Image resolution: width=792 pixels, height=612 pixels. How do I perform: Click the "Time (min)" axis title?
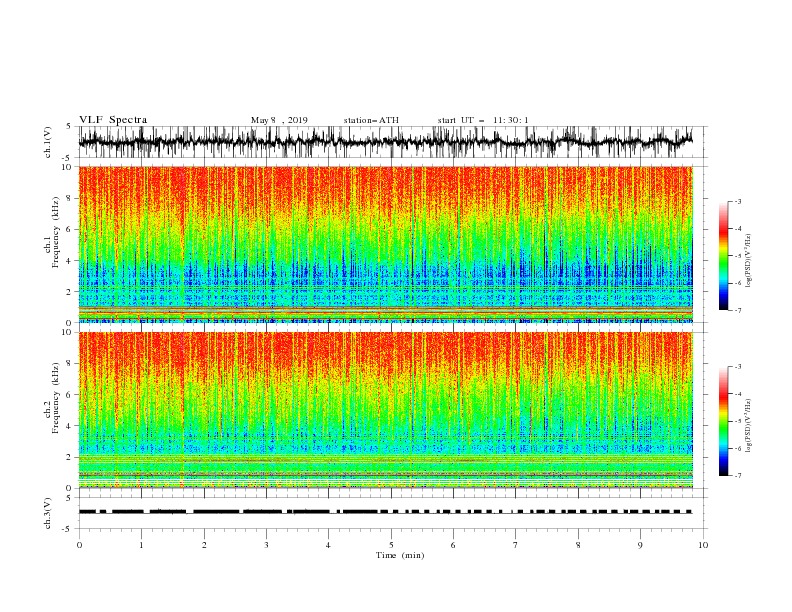coord(400,555)
